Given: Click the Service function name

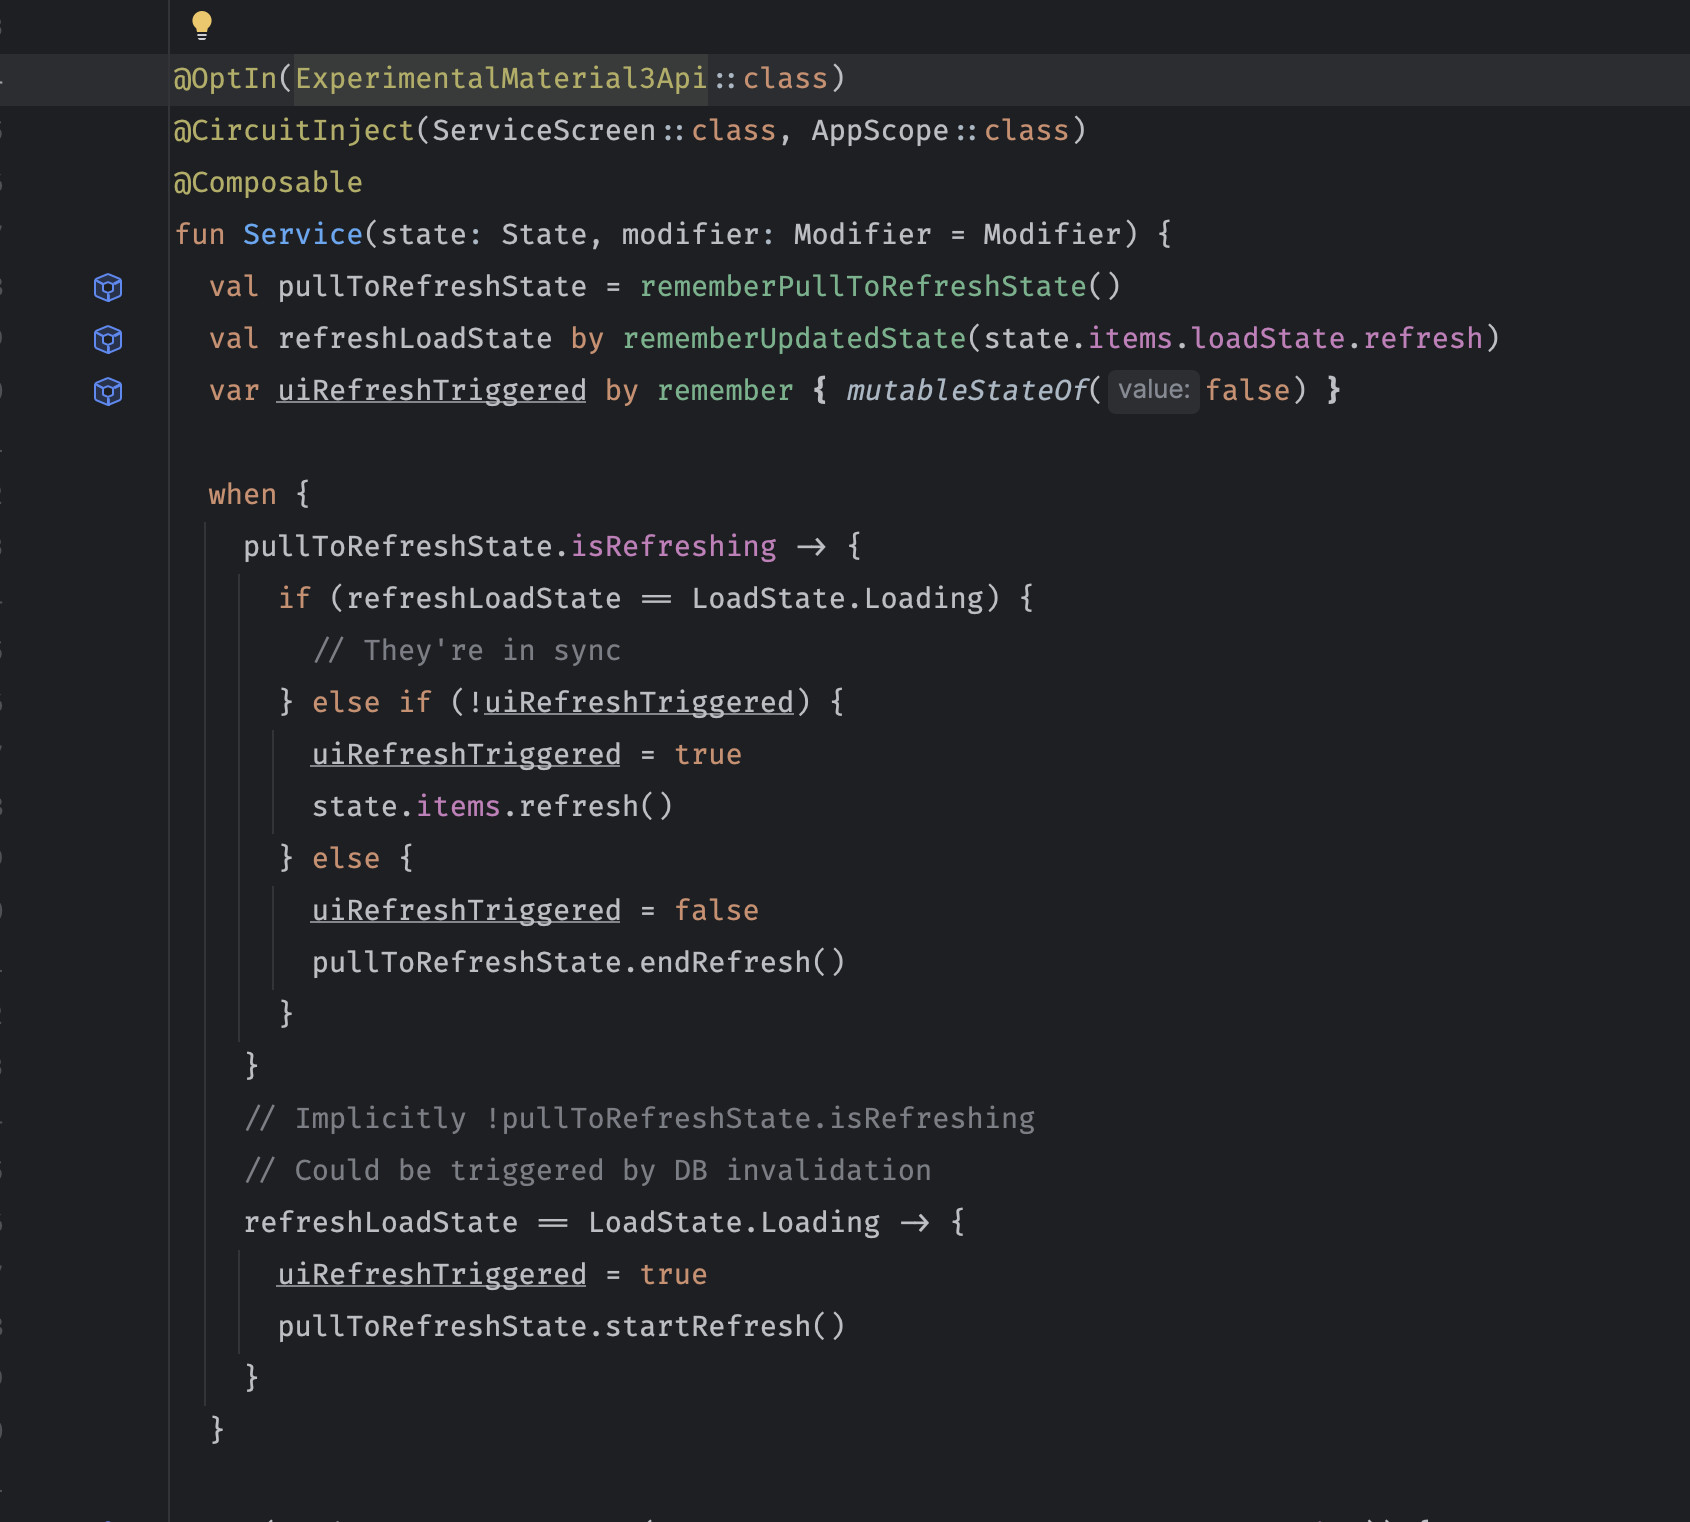Looking at the screenshot, I should (302, 235).
